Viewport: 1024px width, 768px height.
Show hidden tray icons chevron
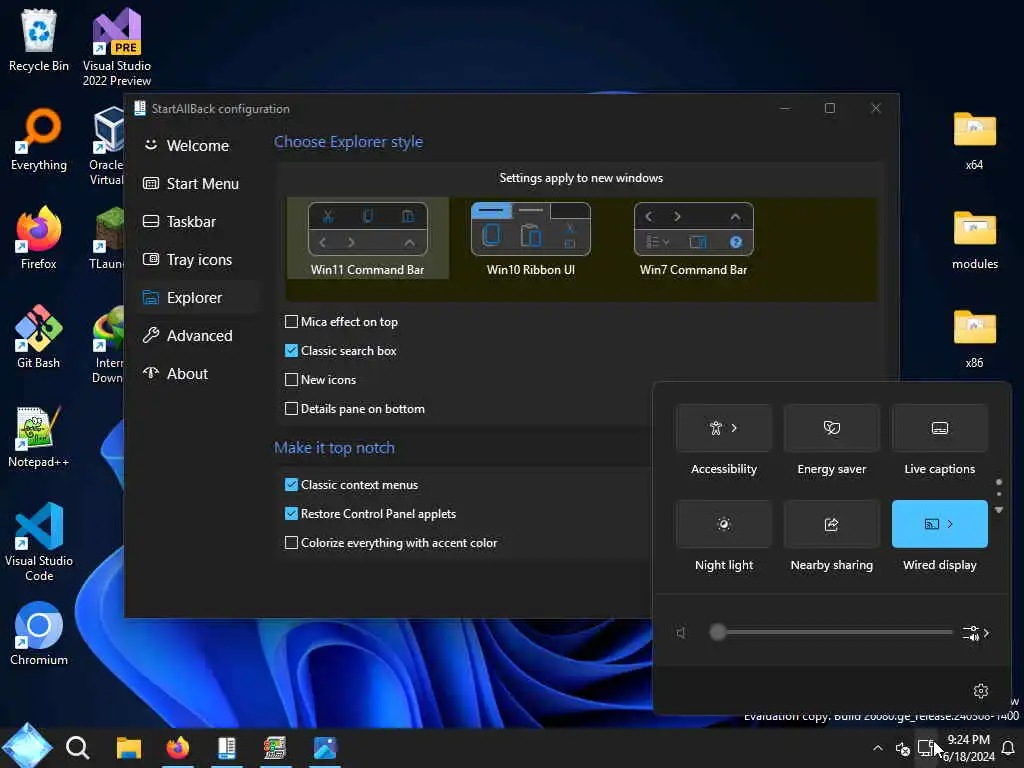(x=878, y=748)
